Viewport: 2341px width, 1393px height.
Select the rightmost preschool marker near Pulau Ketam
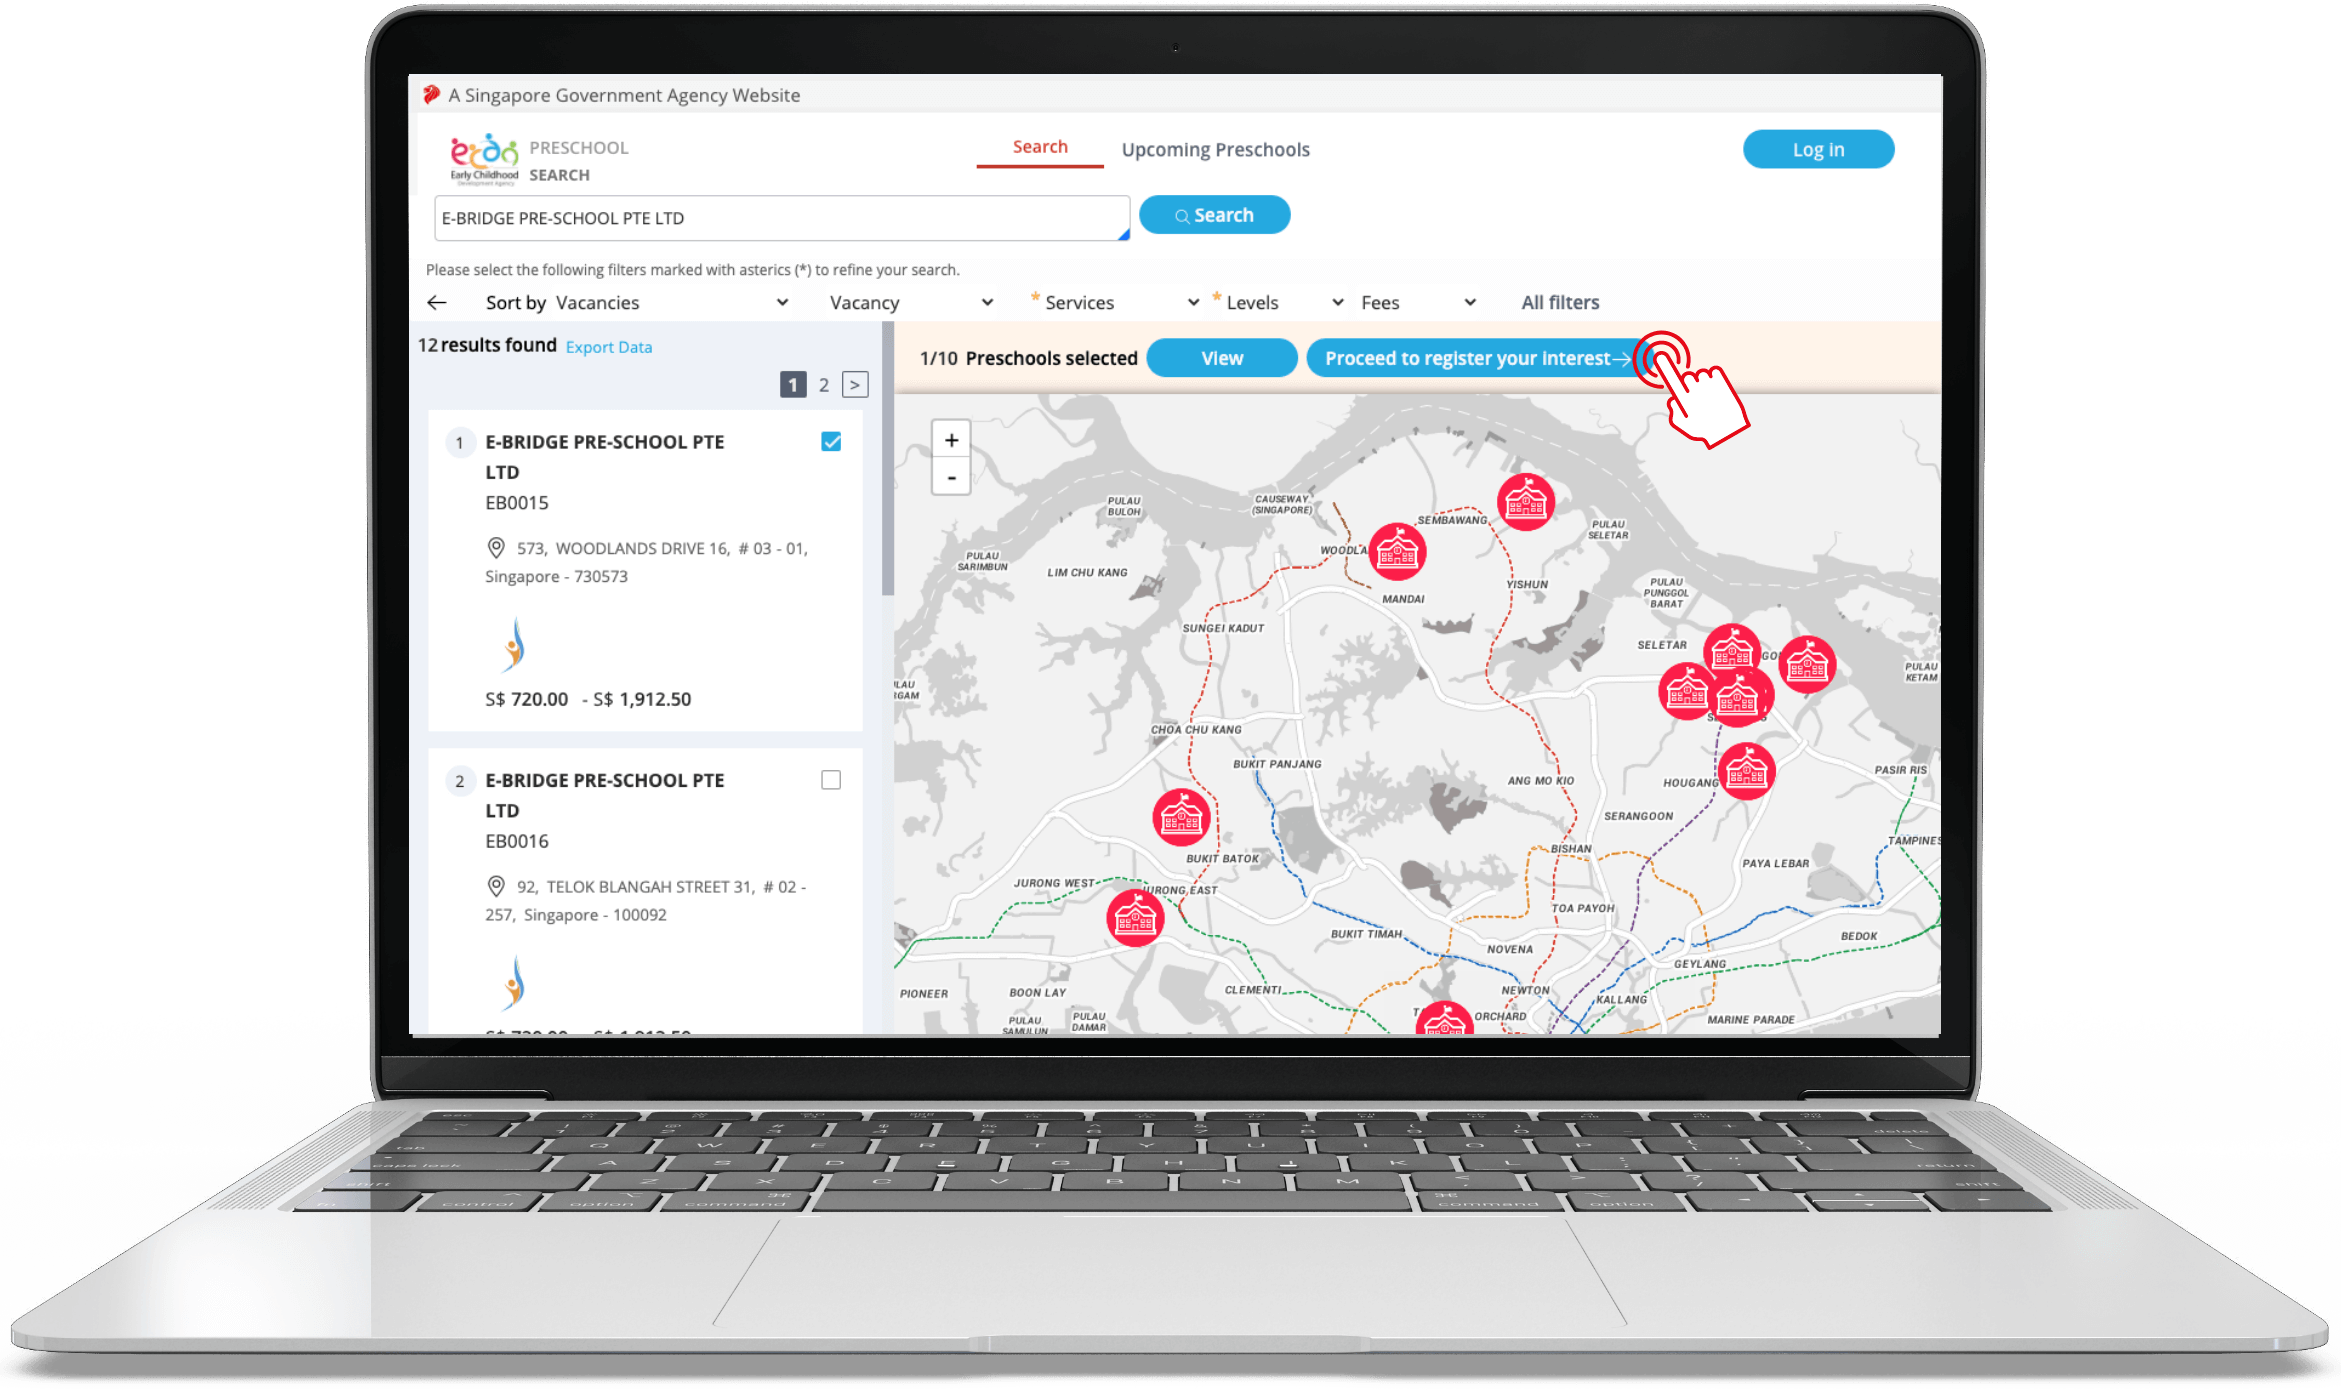click(1807, 664)
